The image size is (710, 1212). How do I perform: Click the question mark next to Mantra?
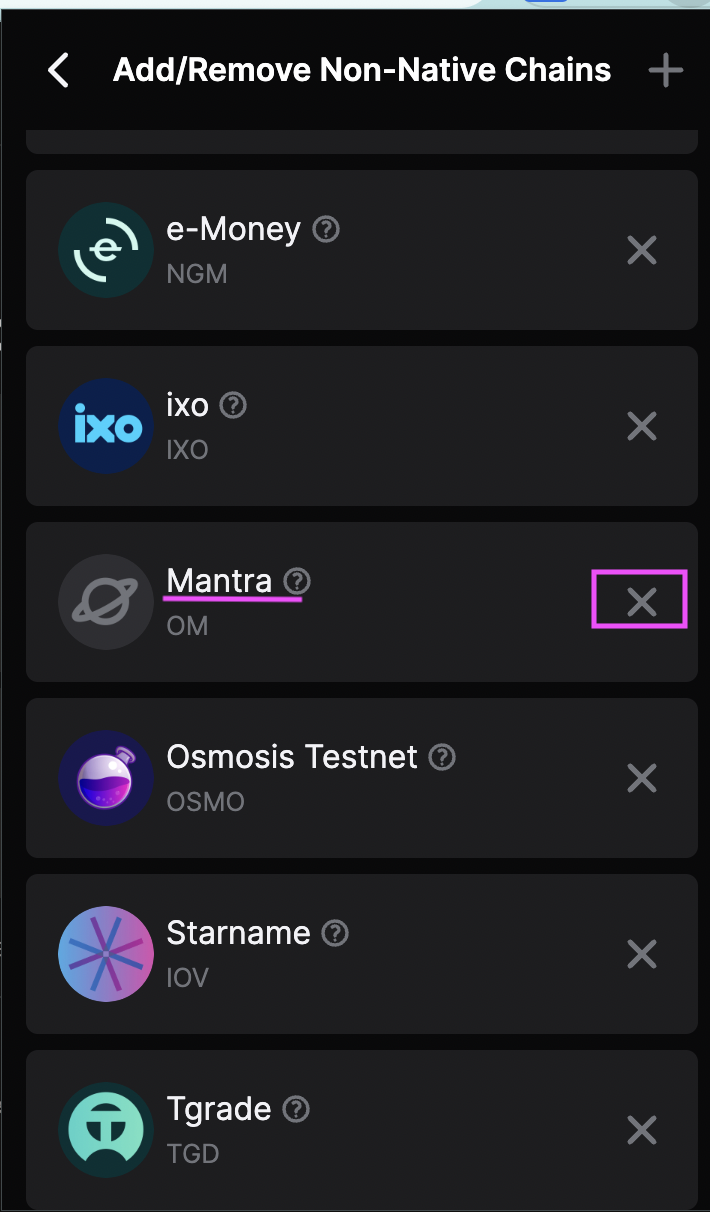coord(297,580)
